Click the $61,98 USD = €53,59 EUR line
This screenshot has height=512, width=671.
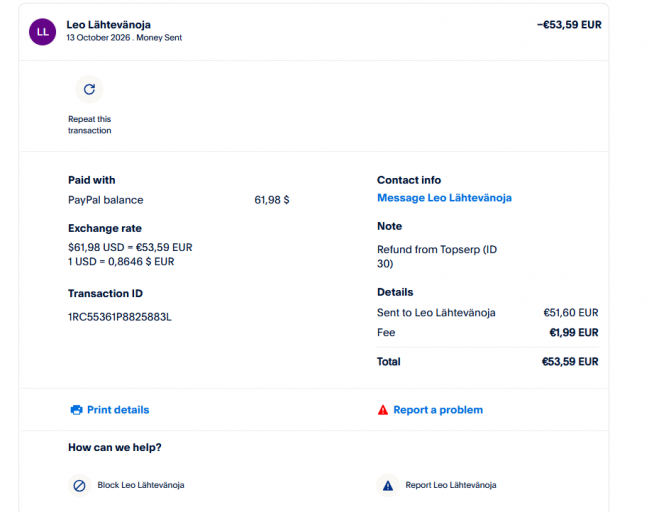pos(130,247)
